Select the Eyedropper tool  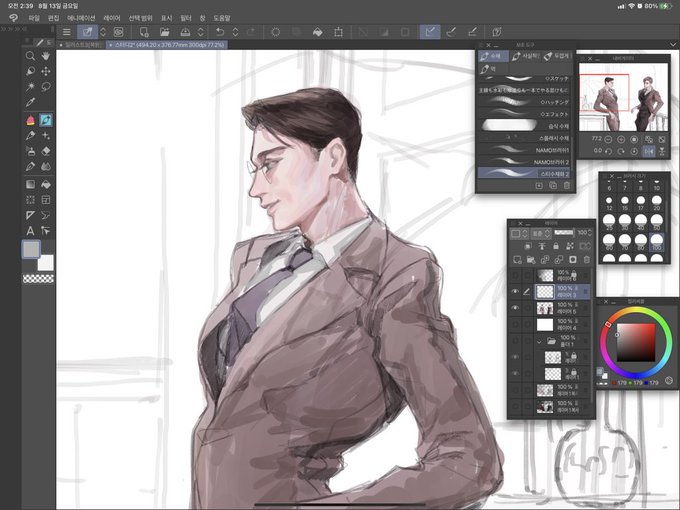pyautogui.click(x=30, y=103)
